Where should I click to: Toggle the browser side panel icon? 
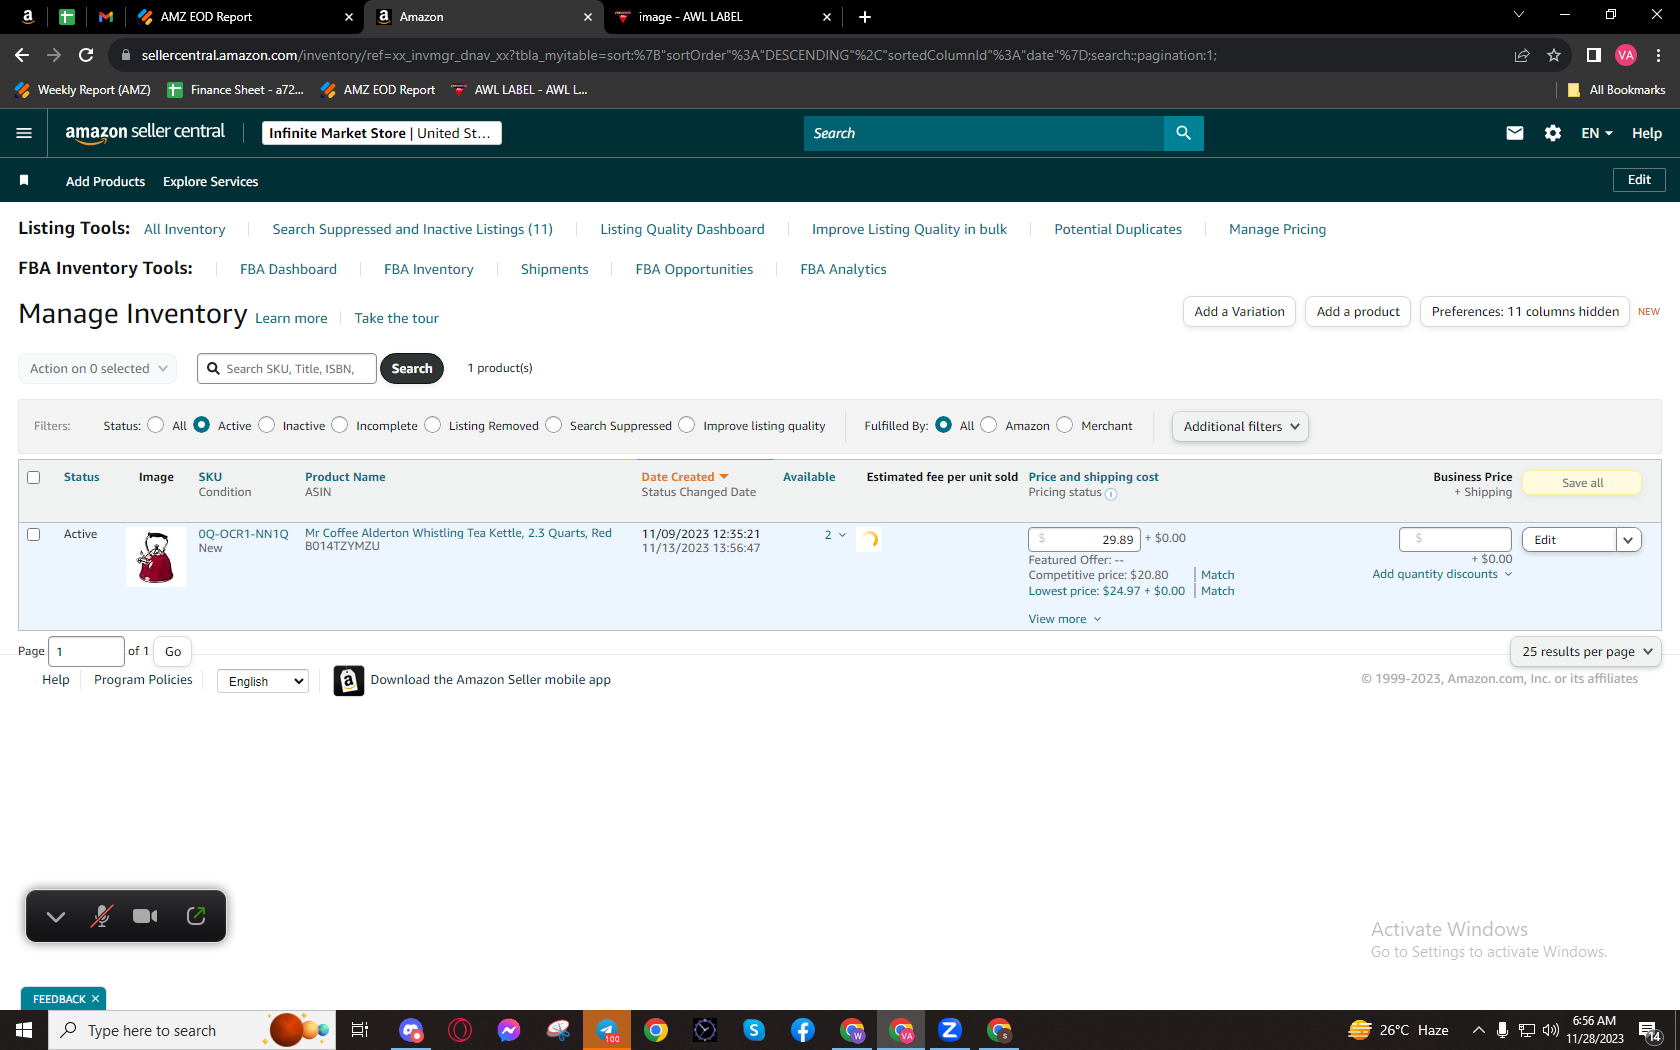[x=1594, y=55]
